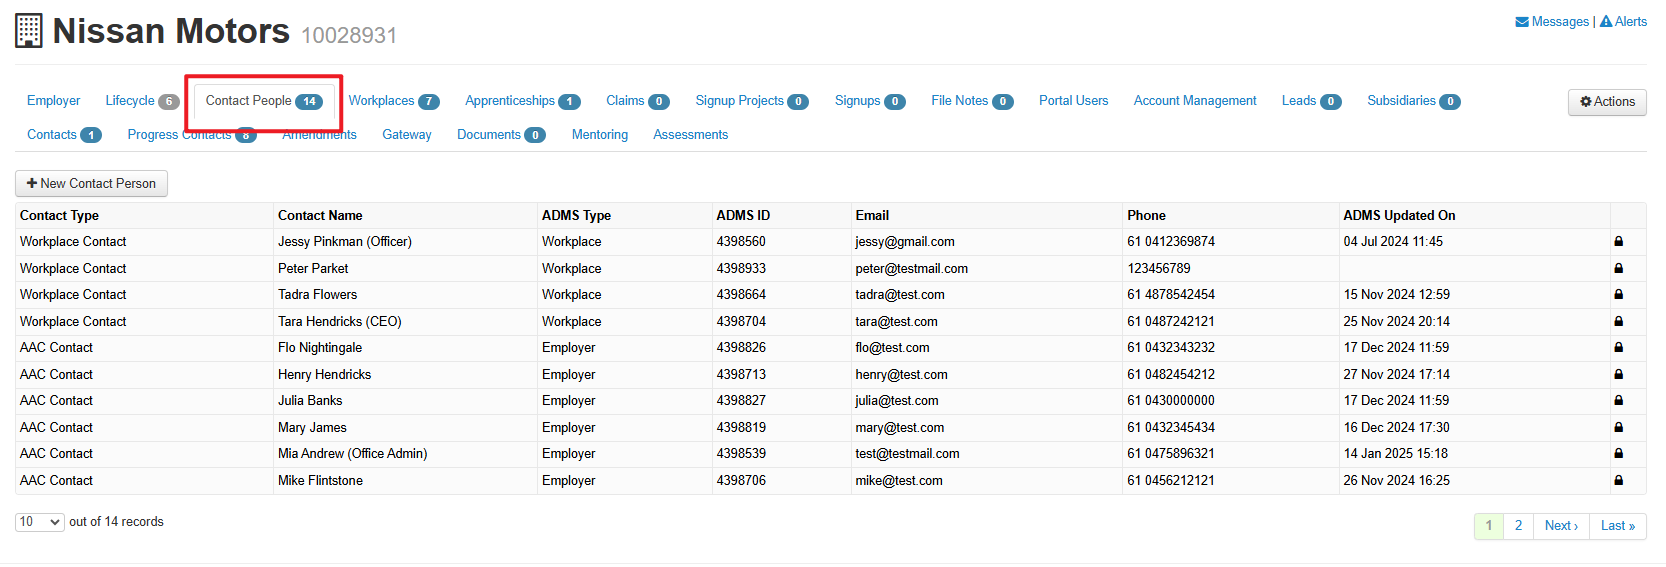Open the Assessments tab
The height and width of the screenshot is (567, 1666).
[691, 135]
